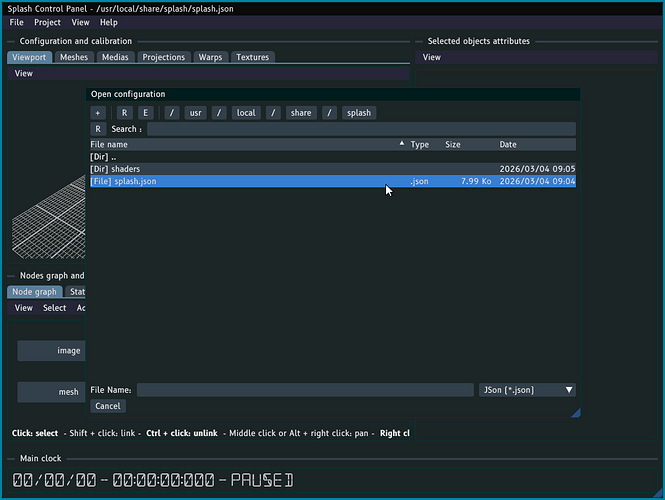This screenshot has width=665, height=500.
Task: Collapse Configuration and calibration section
Action: (x=12, y=41)
